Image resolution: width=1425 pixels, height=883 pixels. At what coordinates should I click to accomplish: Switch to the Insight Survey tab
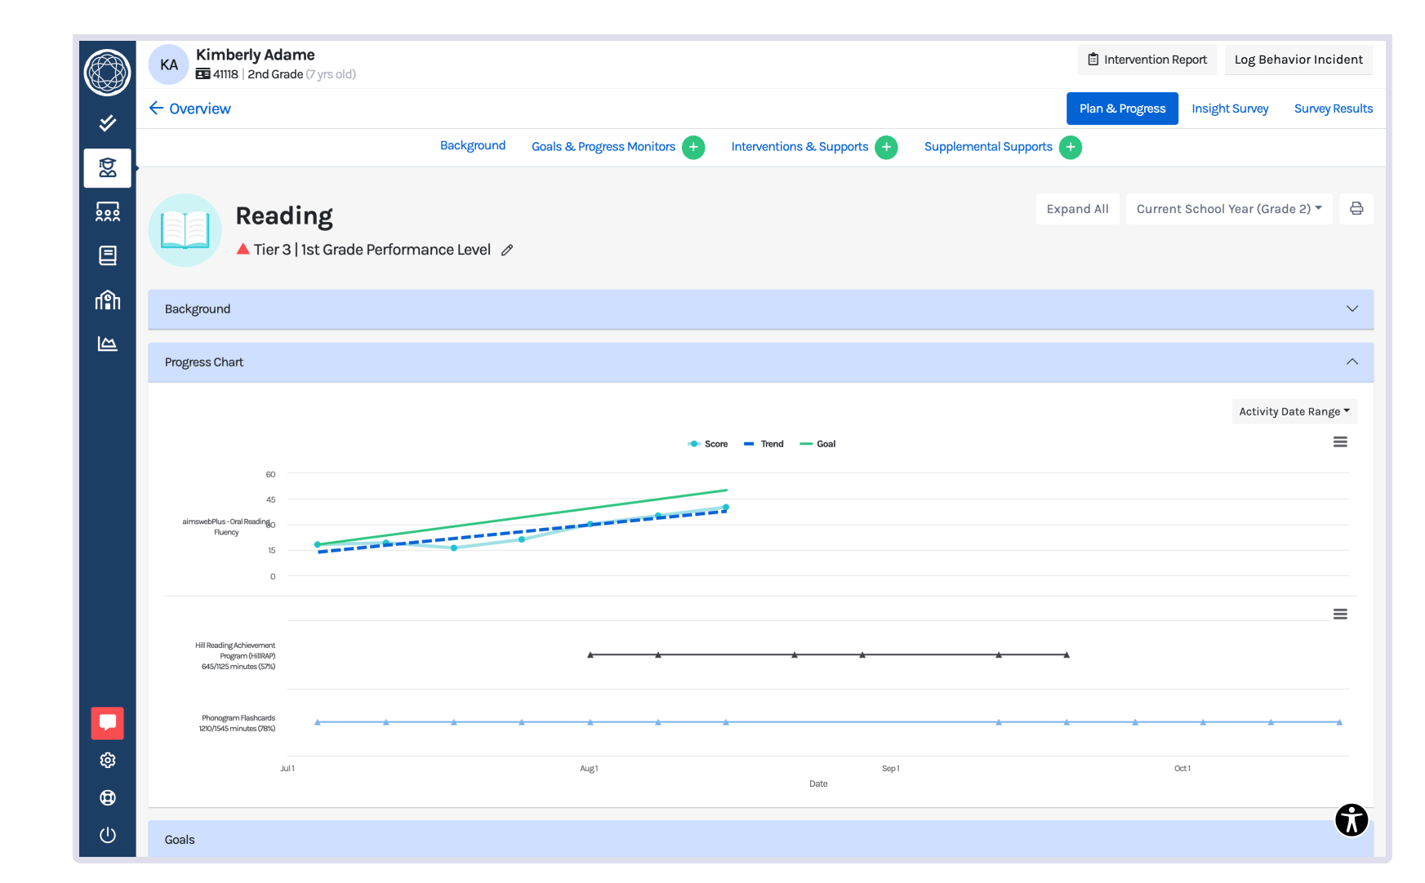pos(1229,109)
